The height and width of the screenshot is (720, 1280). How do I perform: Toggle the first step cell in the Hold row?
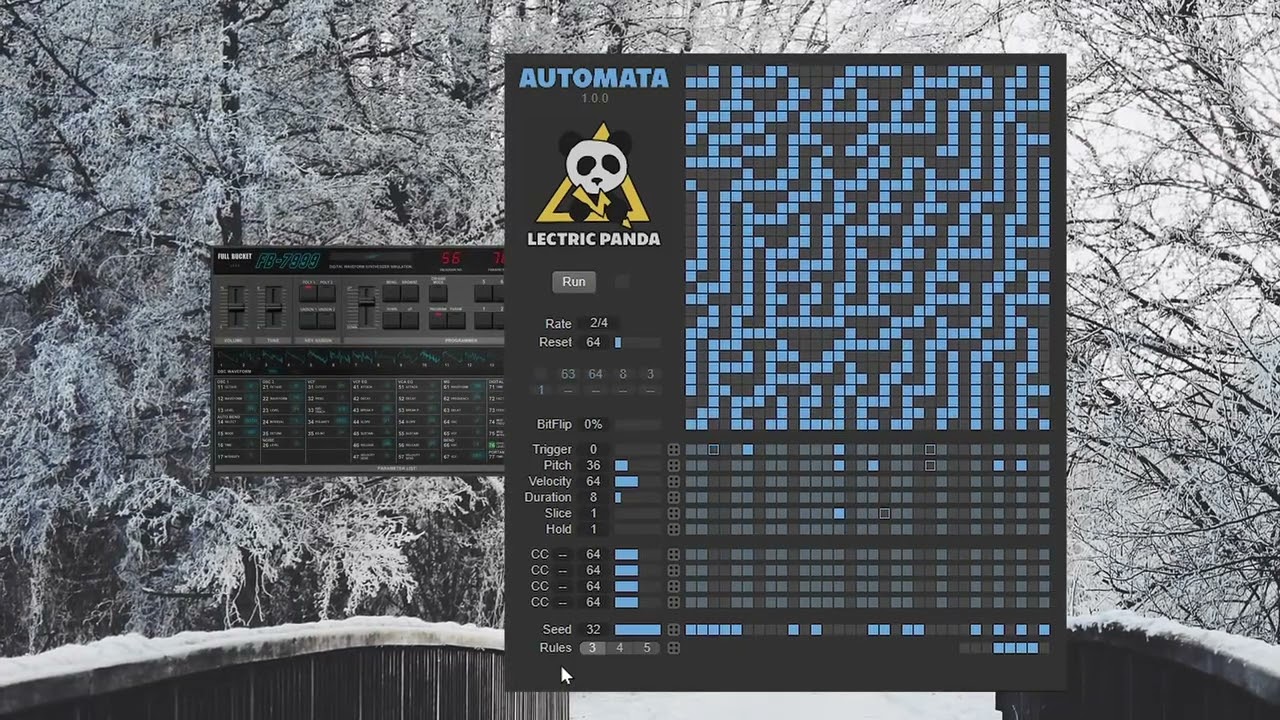[690, 530]
